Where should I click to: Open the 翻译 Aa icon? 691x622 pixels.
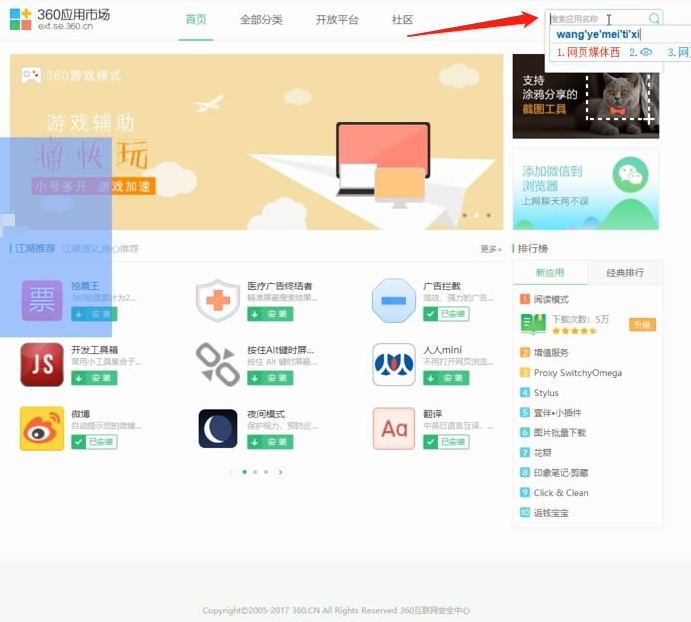(394, 428)
